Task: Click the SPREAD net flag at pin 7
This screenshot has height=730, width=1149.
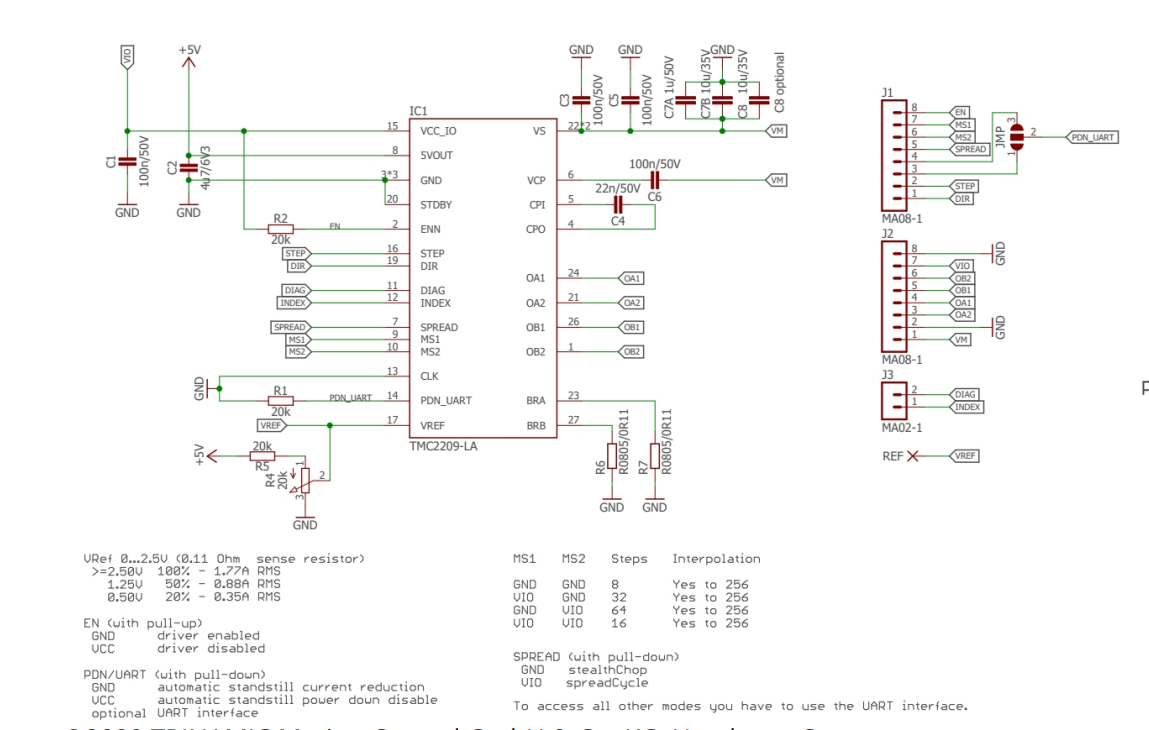Action: [290, 328]
